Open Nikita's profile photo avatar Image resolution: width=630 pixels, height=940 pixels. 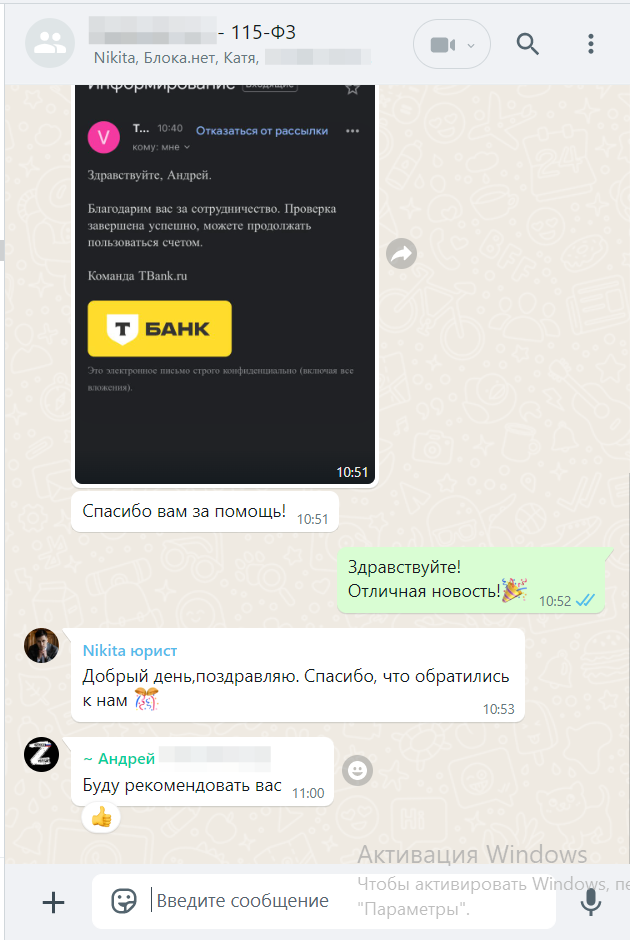(x=41, y=646)
